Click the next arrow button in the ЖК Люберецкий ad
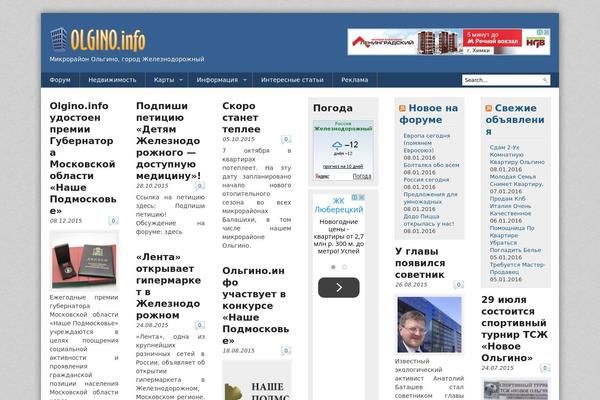This screenshot has width=600, height=400. pyautogui.click(x=339, y=287)
